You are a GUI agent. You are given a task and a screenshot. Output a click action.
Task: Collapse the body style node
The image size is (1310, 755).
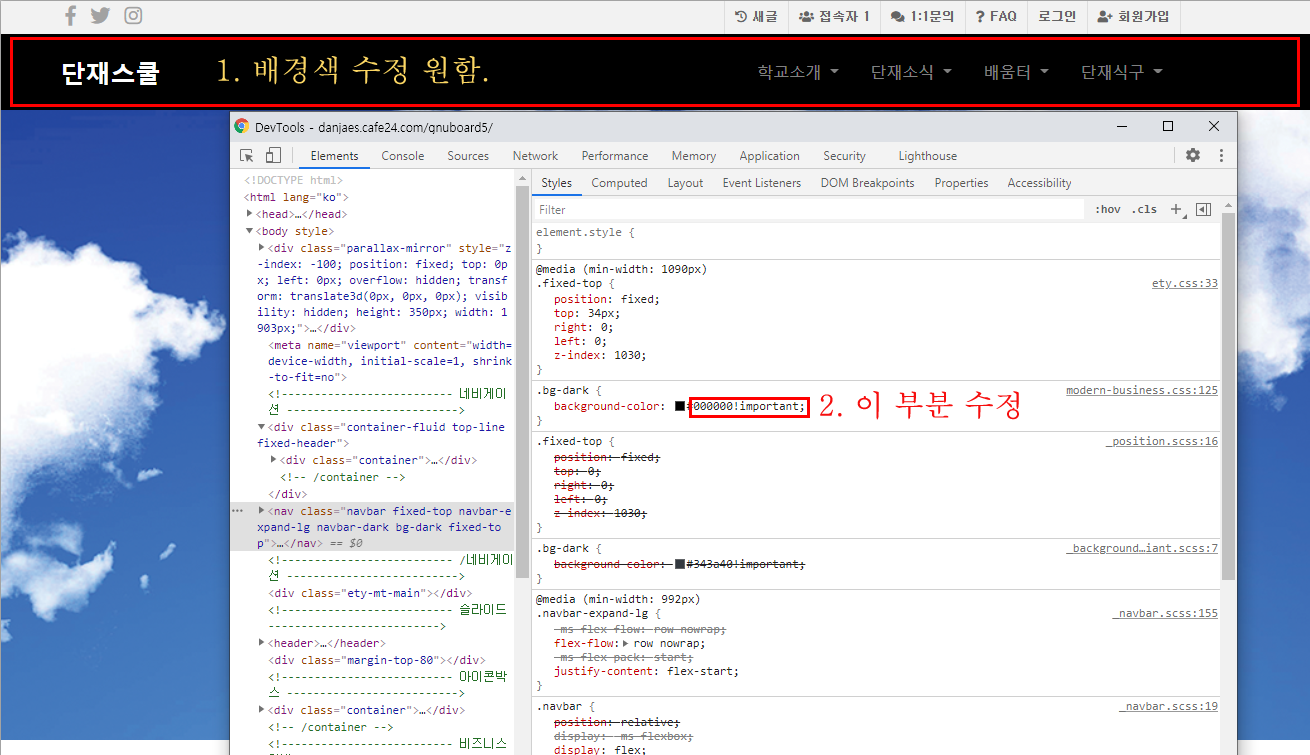coord(250,231)
